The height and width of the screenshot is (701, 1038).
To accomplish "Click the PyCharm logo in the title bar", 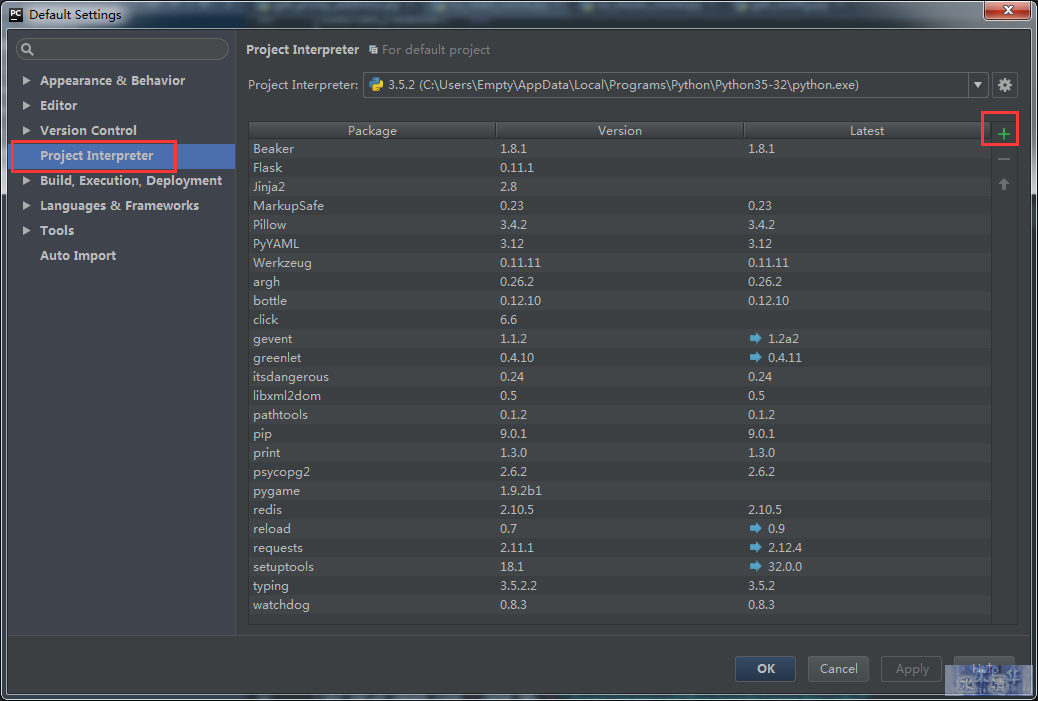I will click(x=16, y=14).
